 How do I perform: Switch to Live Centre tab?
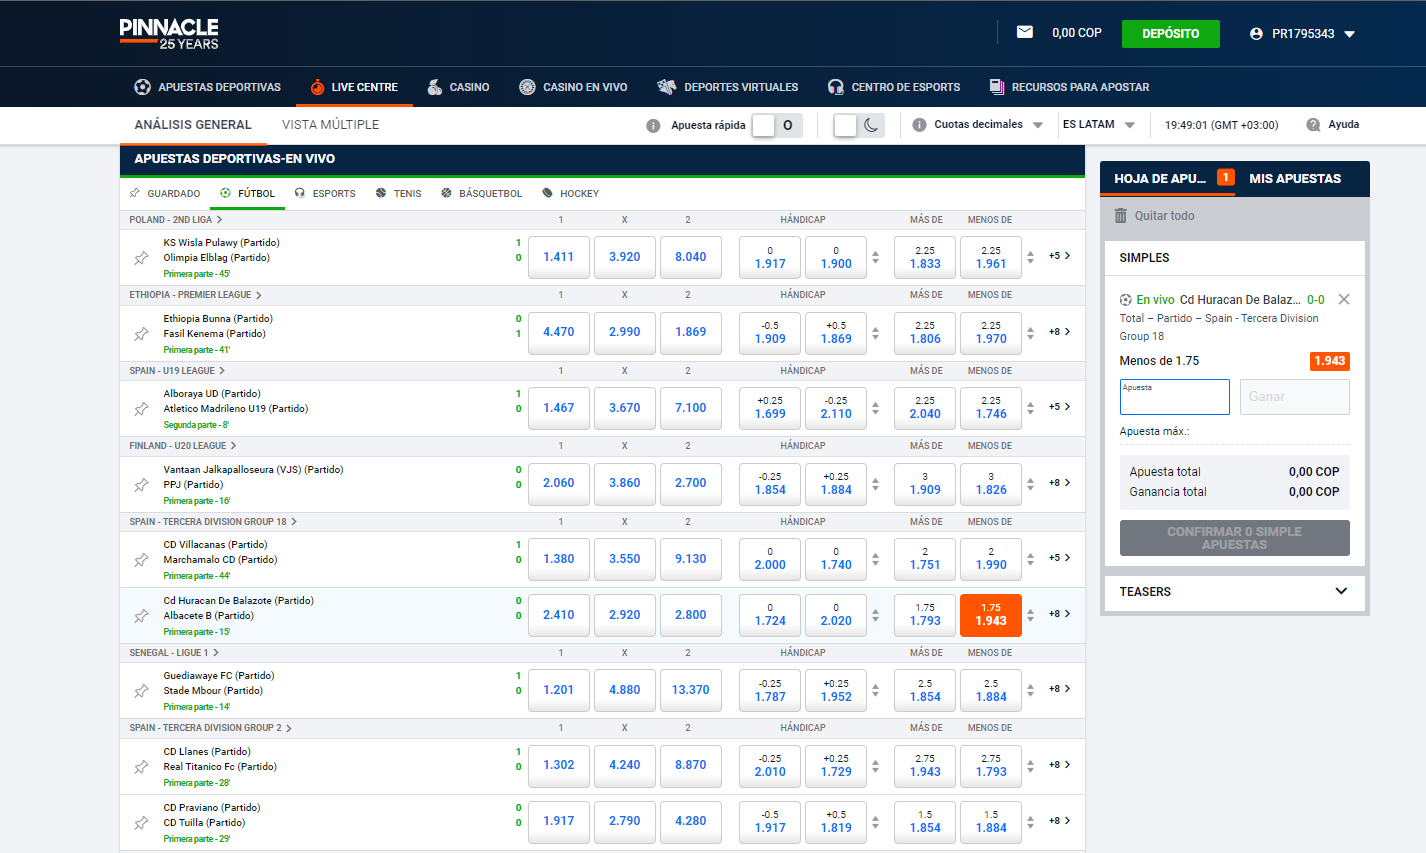click(x=354, y=87)
